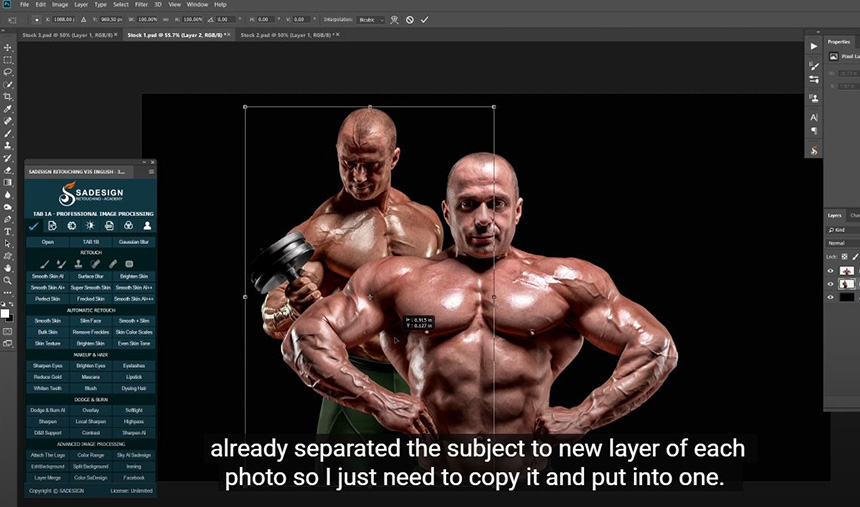The image size is (860, 507).
Task: Open the SADESIGN panel icon in right dock
Action: 814,151
